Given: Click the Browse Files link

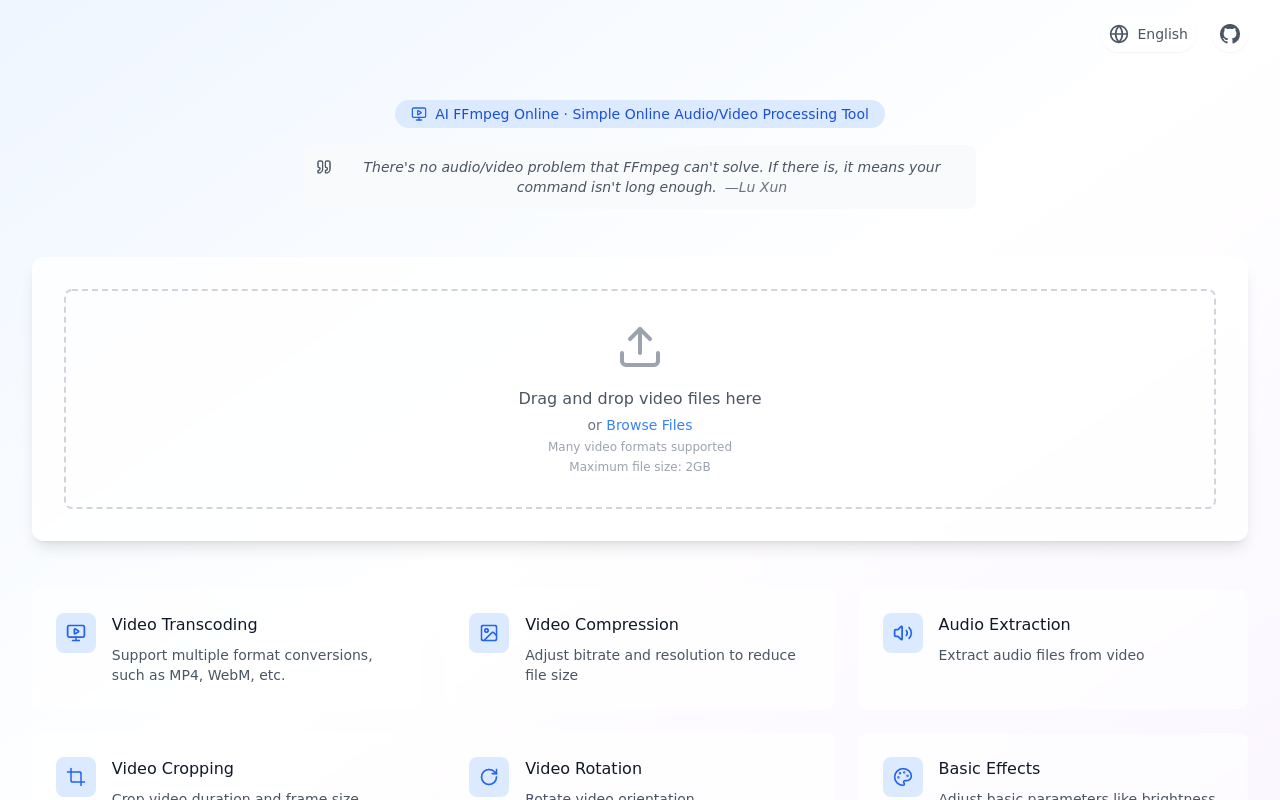Looking at the screenshot, I should pyautogui.click(x=649, y=425).
